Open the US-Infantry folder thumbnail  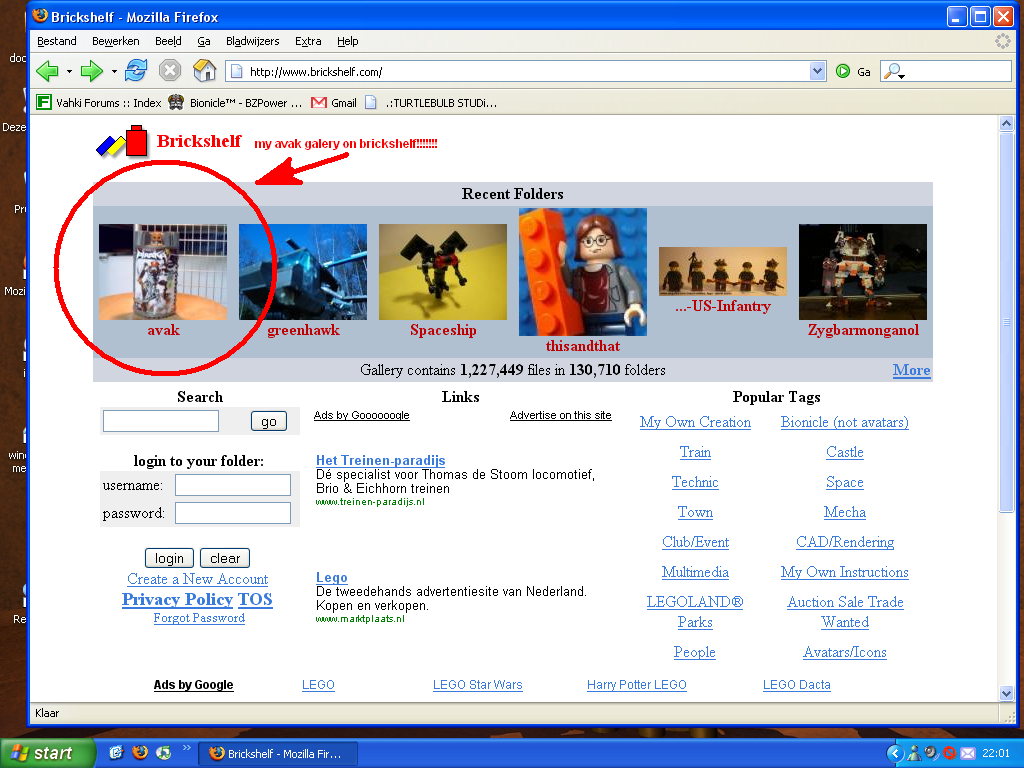723,271
